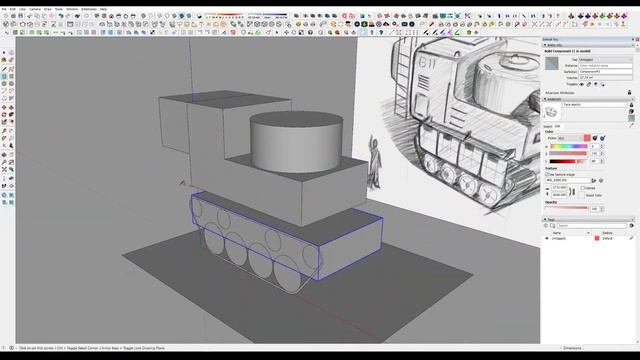Click the Add Tag Folder button
Image resolution: width=640 pixels, height=360 pixels.
pos(552,225)
